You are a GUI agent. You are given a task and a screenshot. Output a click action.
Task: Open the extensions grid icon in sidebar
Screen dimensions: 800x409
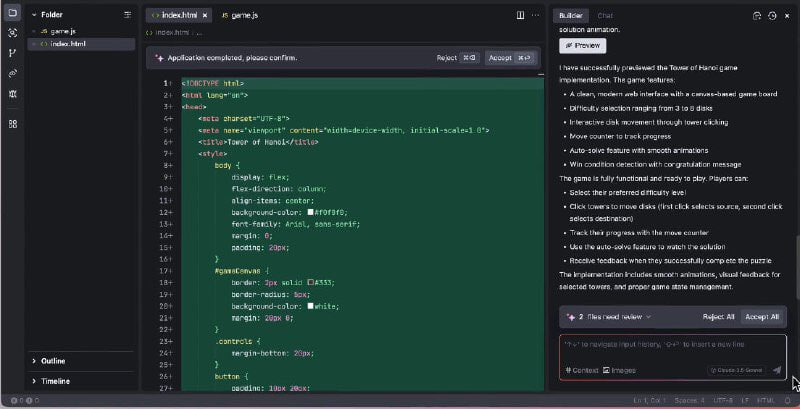click(12, 124)
